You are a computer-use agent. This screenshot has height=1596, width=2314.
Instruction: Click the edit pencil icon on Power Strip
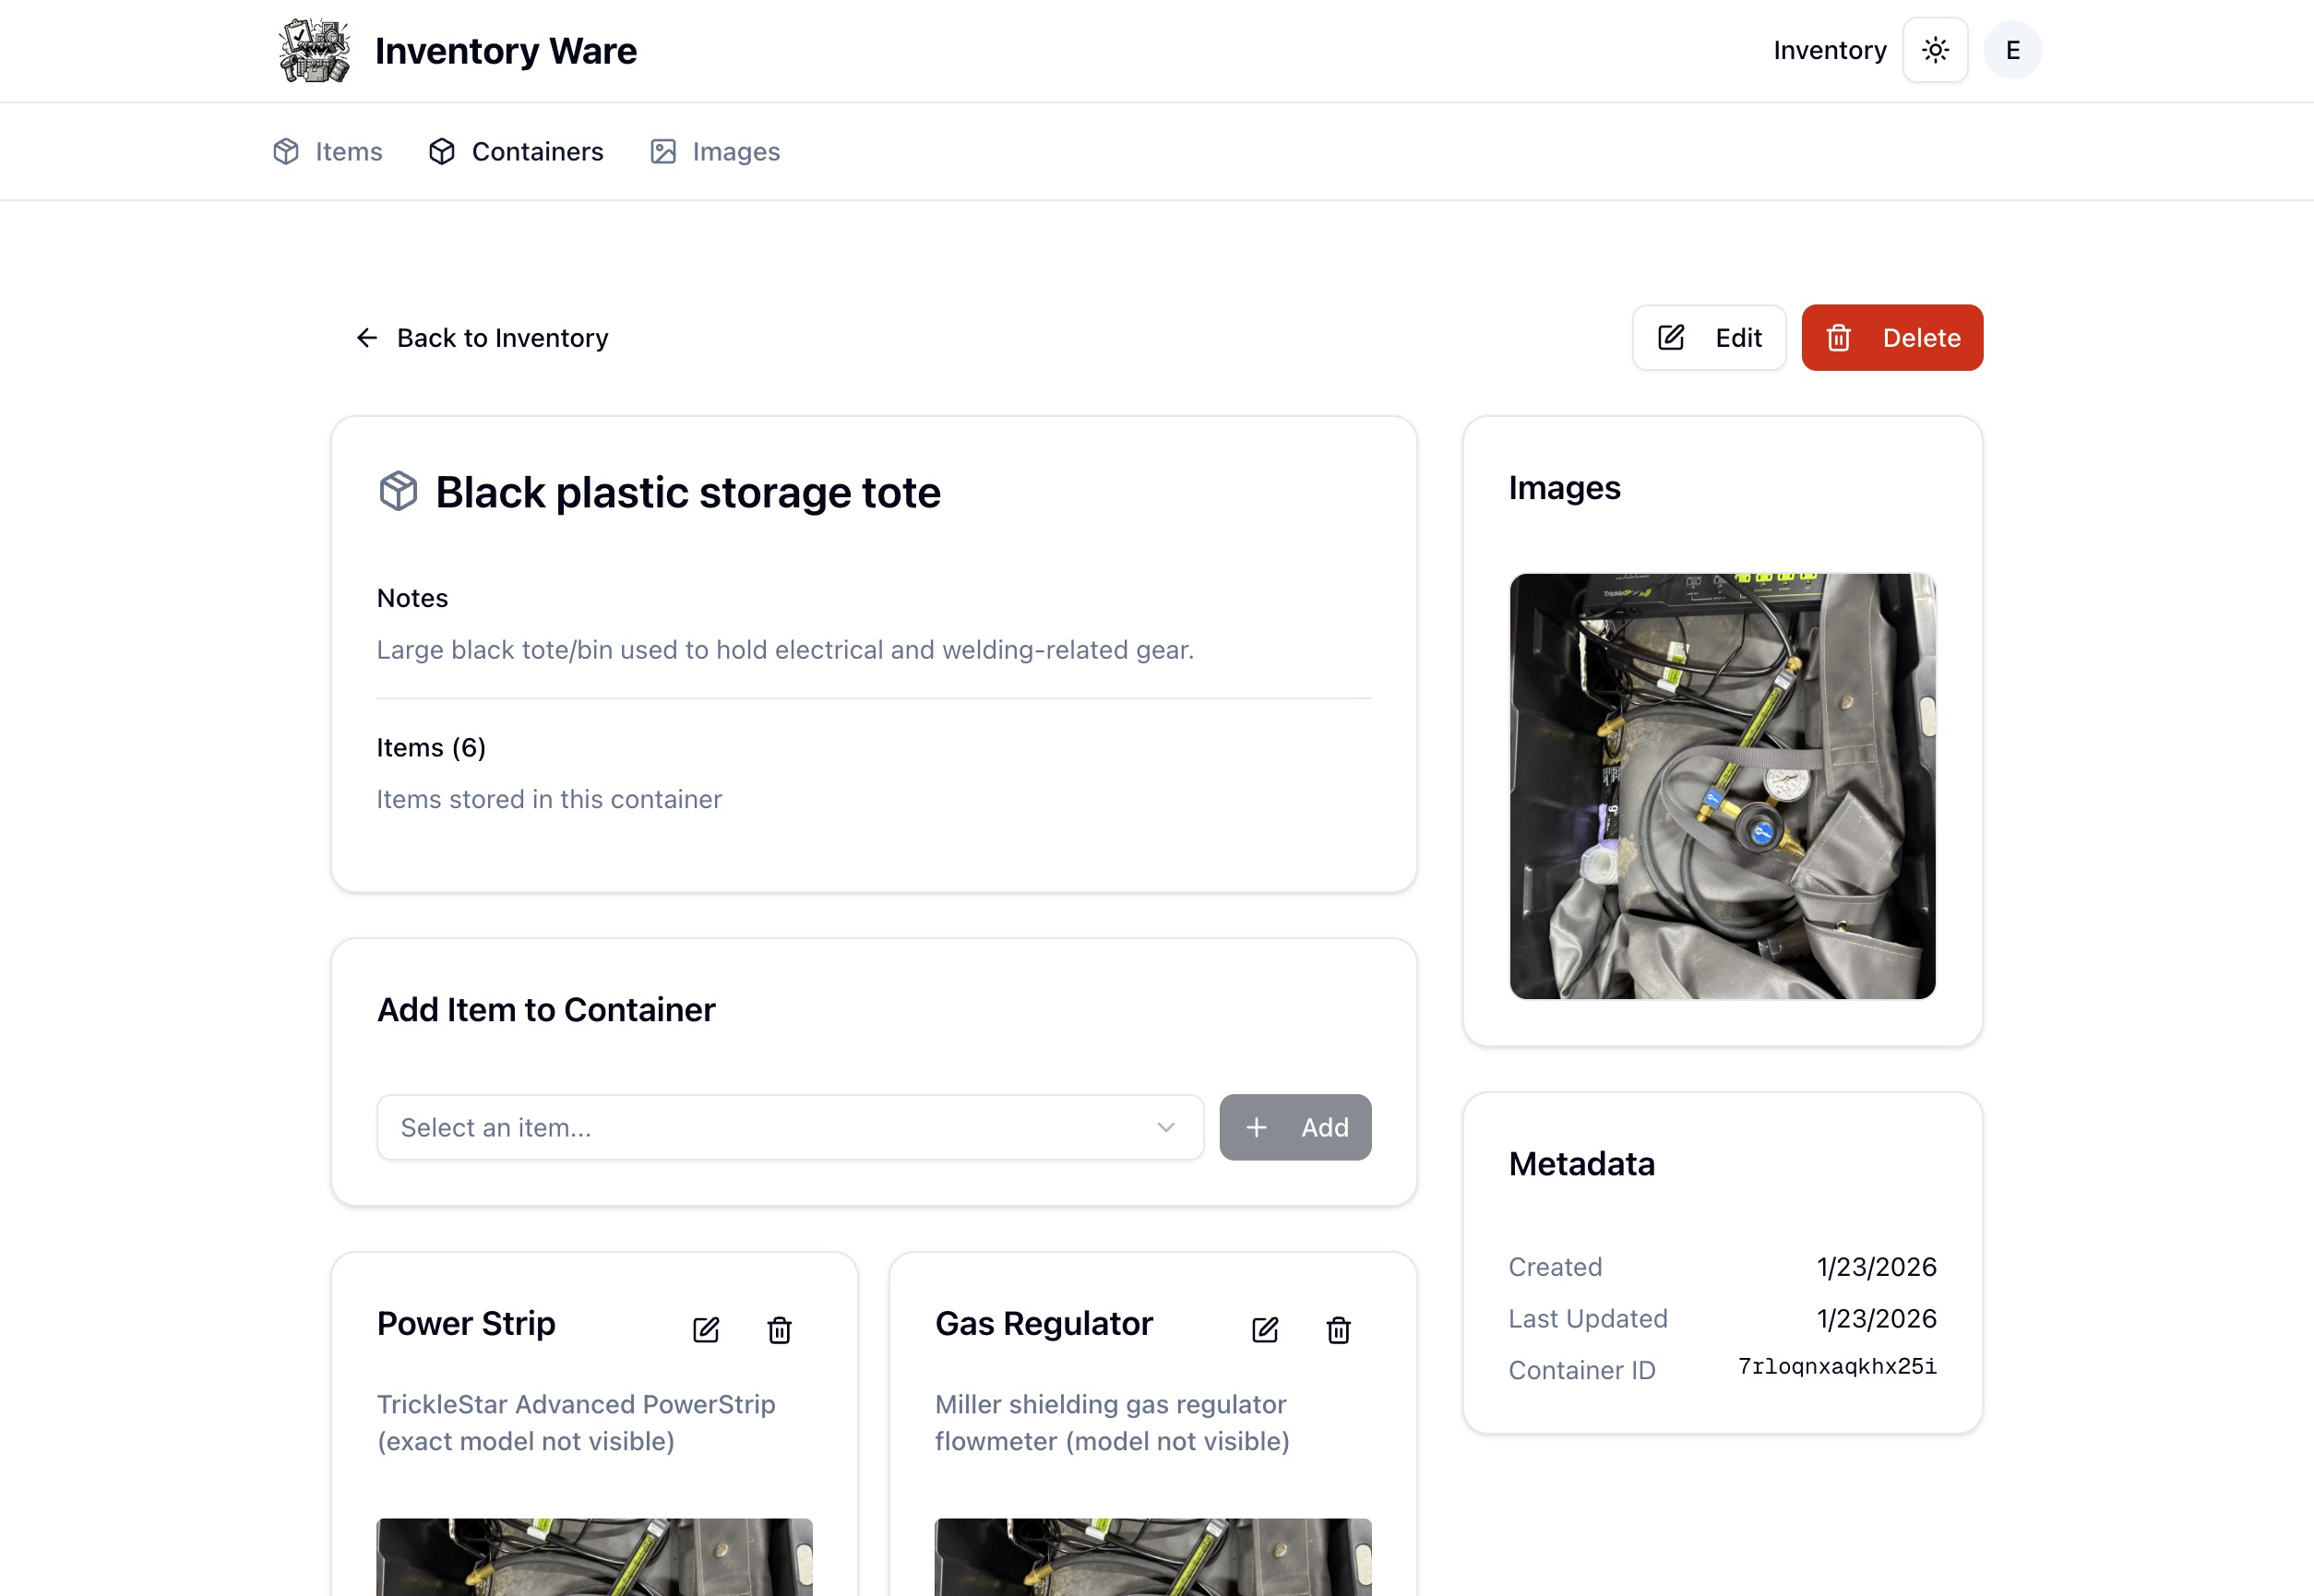706,1330
